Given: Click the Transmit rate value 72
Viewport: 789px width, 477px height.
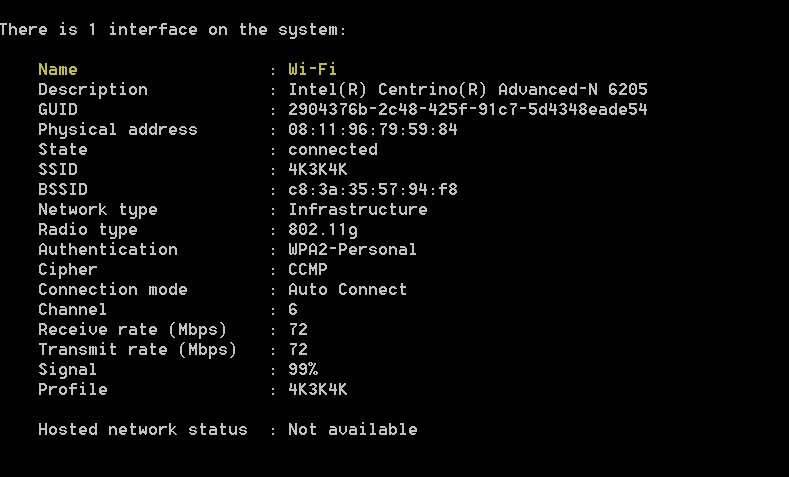Looking at the screenshot, I should (x=298, y=350).
